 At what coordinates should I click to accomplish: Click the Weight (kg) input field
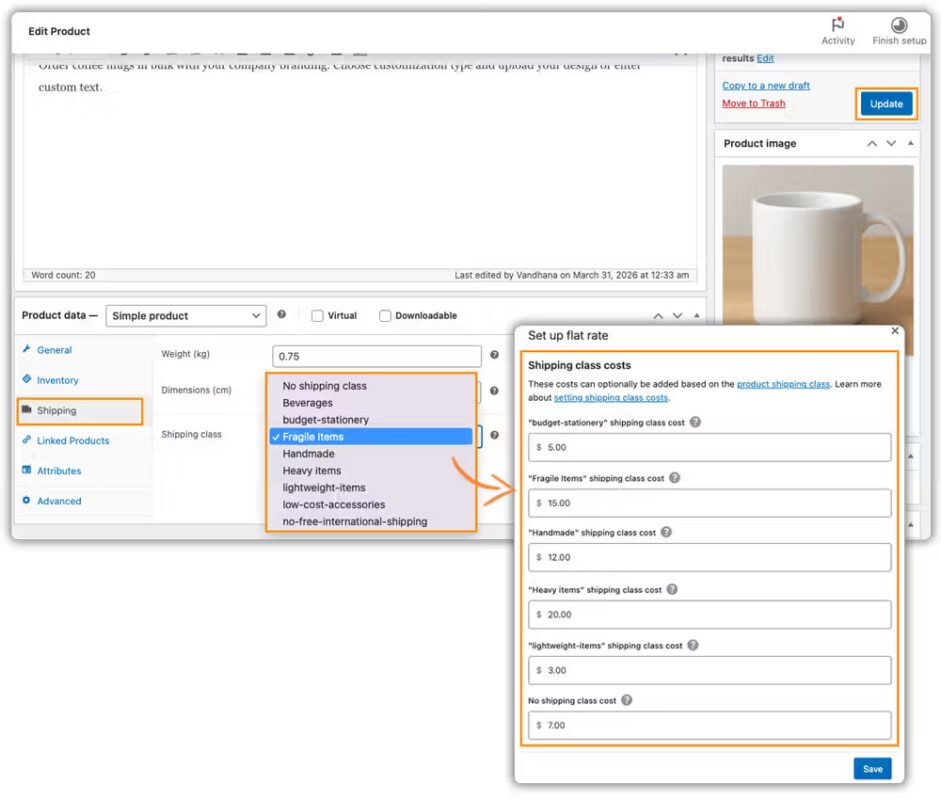pos(377,356)
